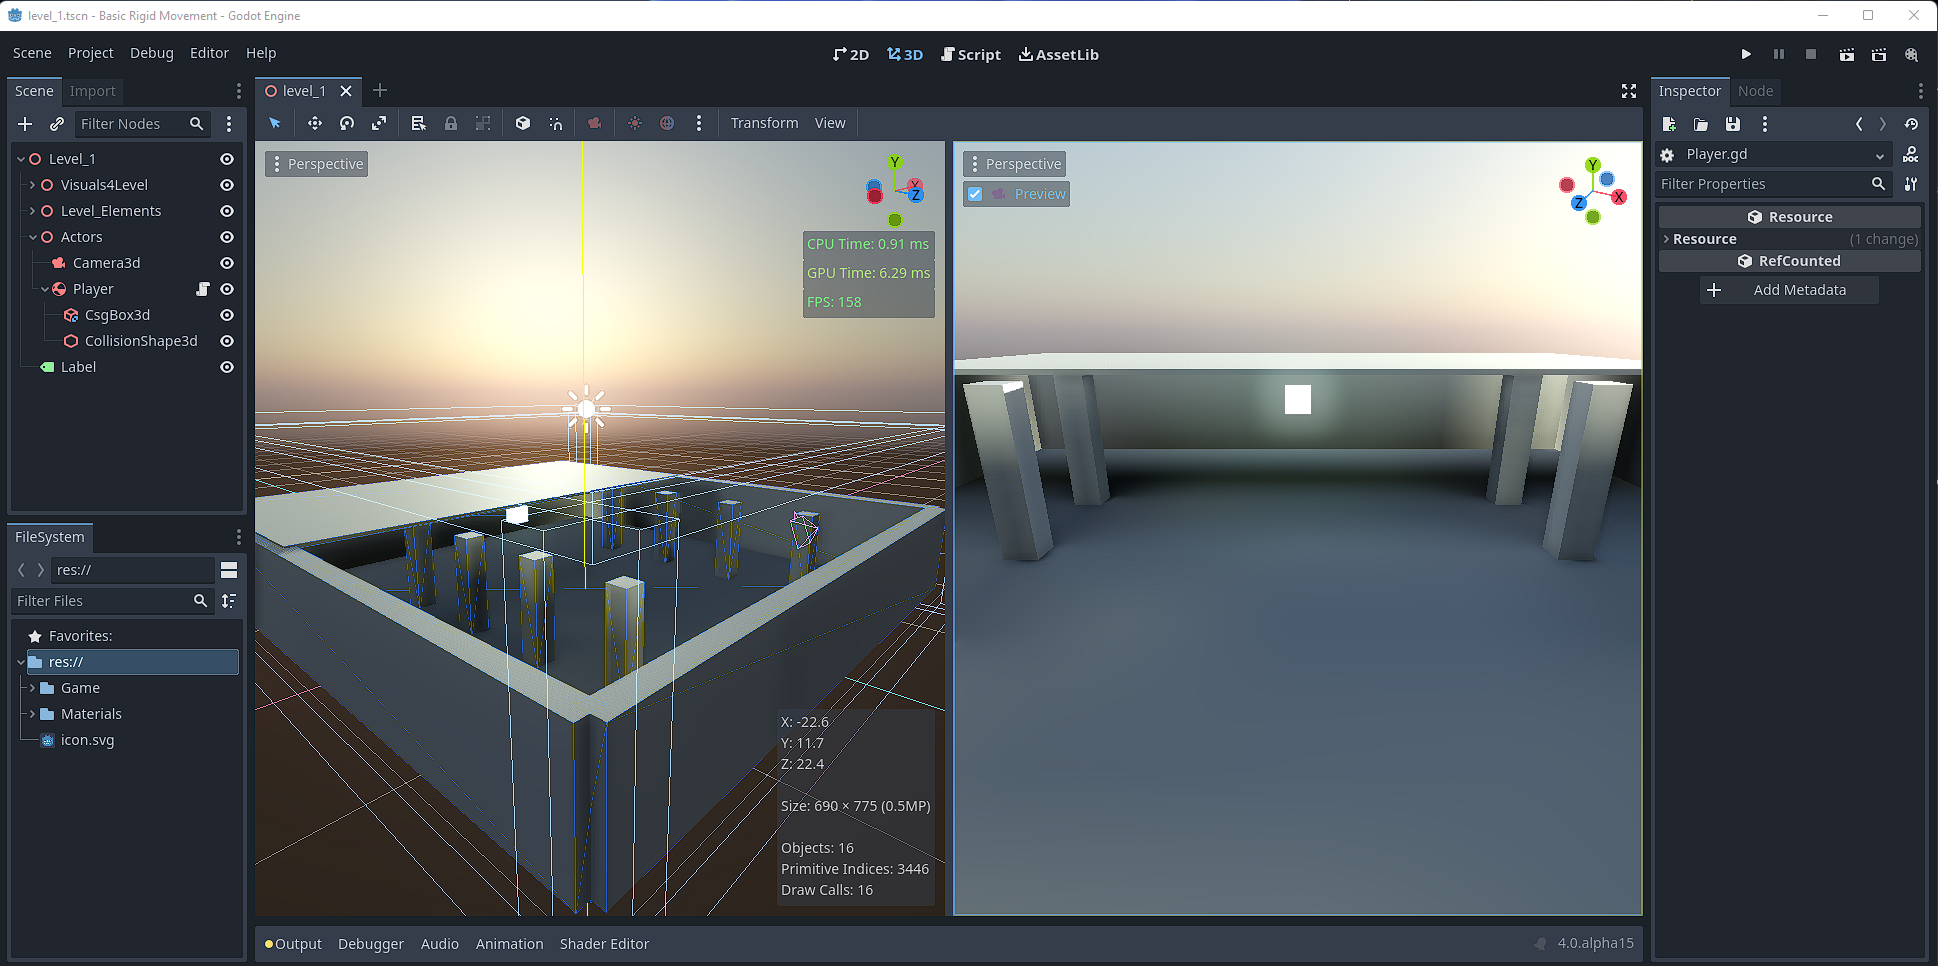This screenshot has height=966, width=1938.
Task: Select the Move tool in the 3D toolbar
Action: (315, 123)
